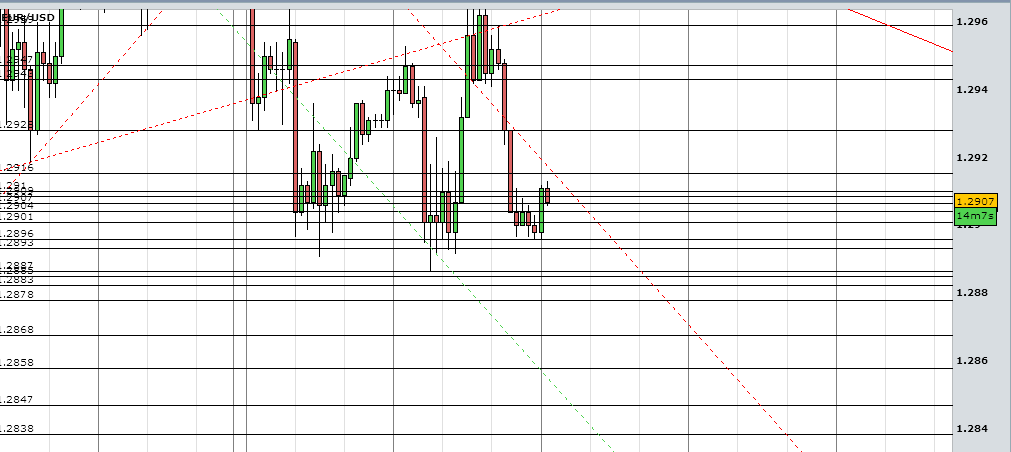This screenshot has width=1011, height=452.
Task: Select the 1.2916 horizontal line label
Action: [x=17, y=168]
